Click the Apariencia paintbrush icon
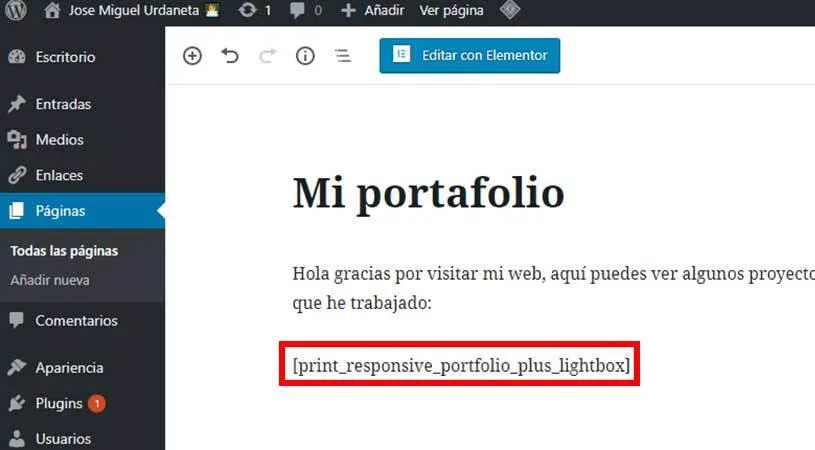Viewport: 815px width, 450px height. click(x=17, y=367)
